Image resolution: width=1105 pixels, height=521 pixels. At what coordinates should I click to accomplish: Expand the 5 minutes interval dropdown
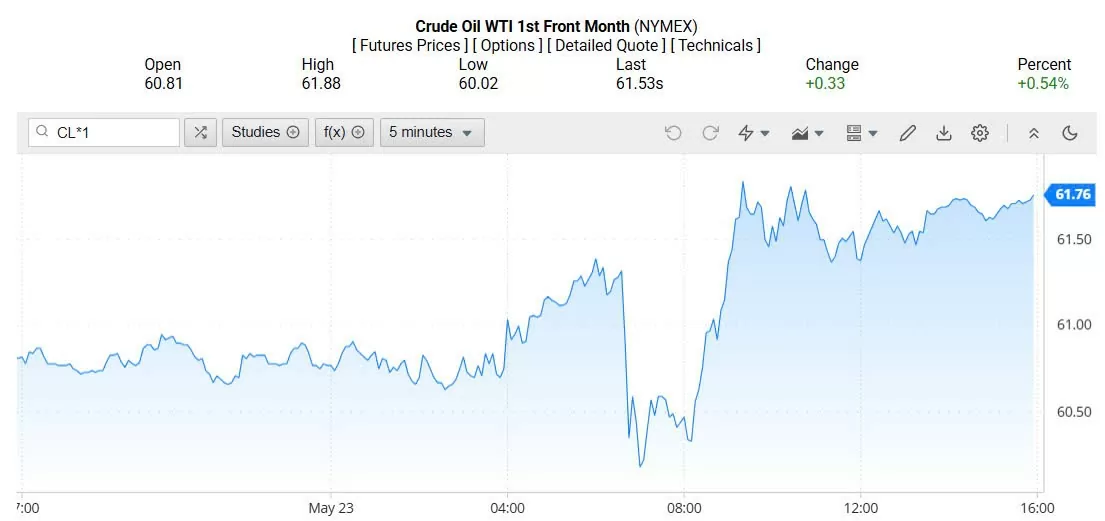pyautogui.click(x=432, y=133)
